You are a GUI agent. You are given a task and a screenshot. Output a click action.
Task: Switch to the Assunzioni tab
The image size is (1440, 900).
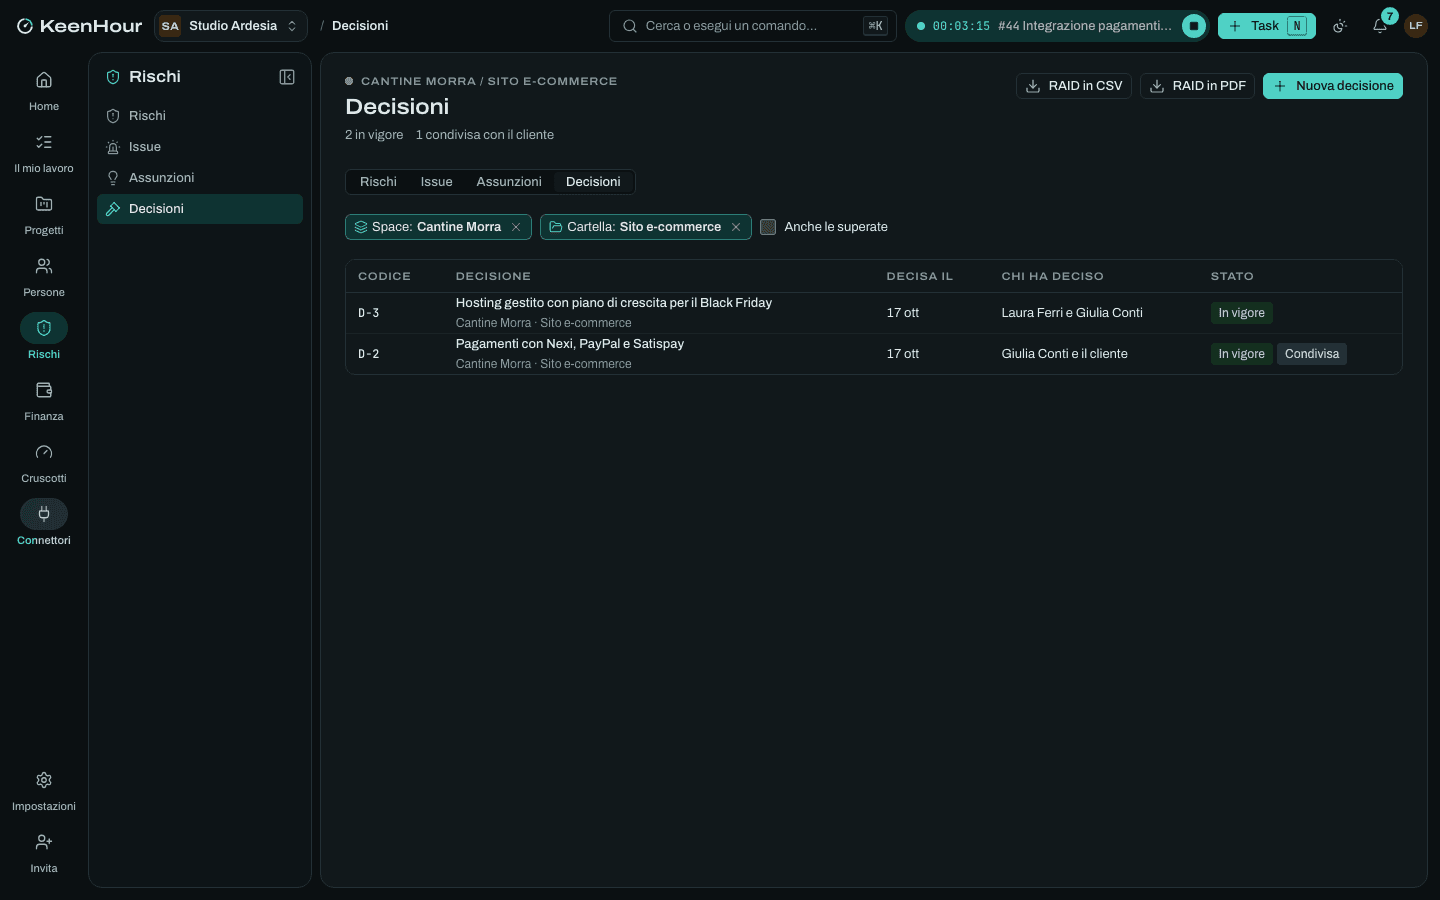click(509, 182)
